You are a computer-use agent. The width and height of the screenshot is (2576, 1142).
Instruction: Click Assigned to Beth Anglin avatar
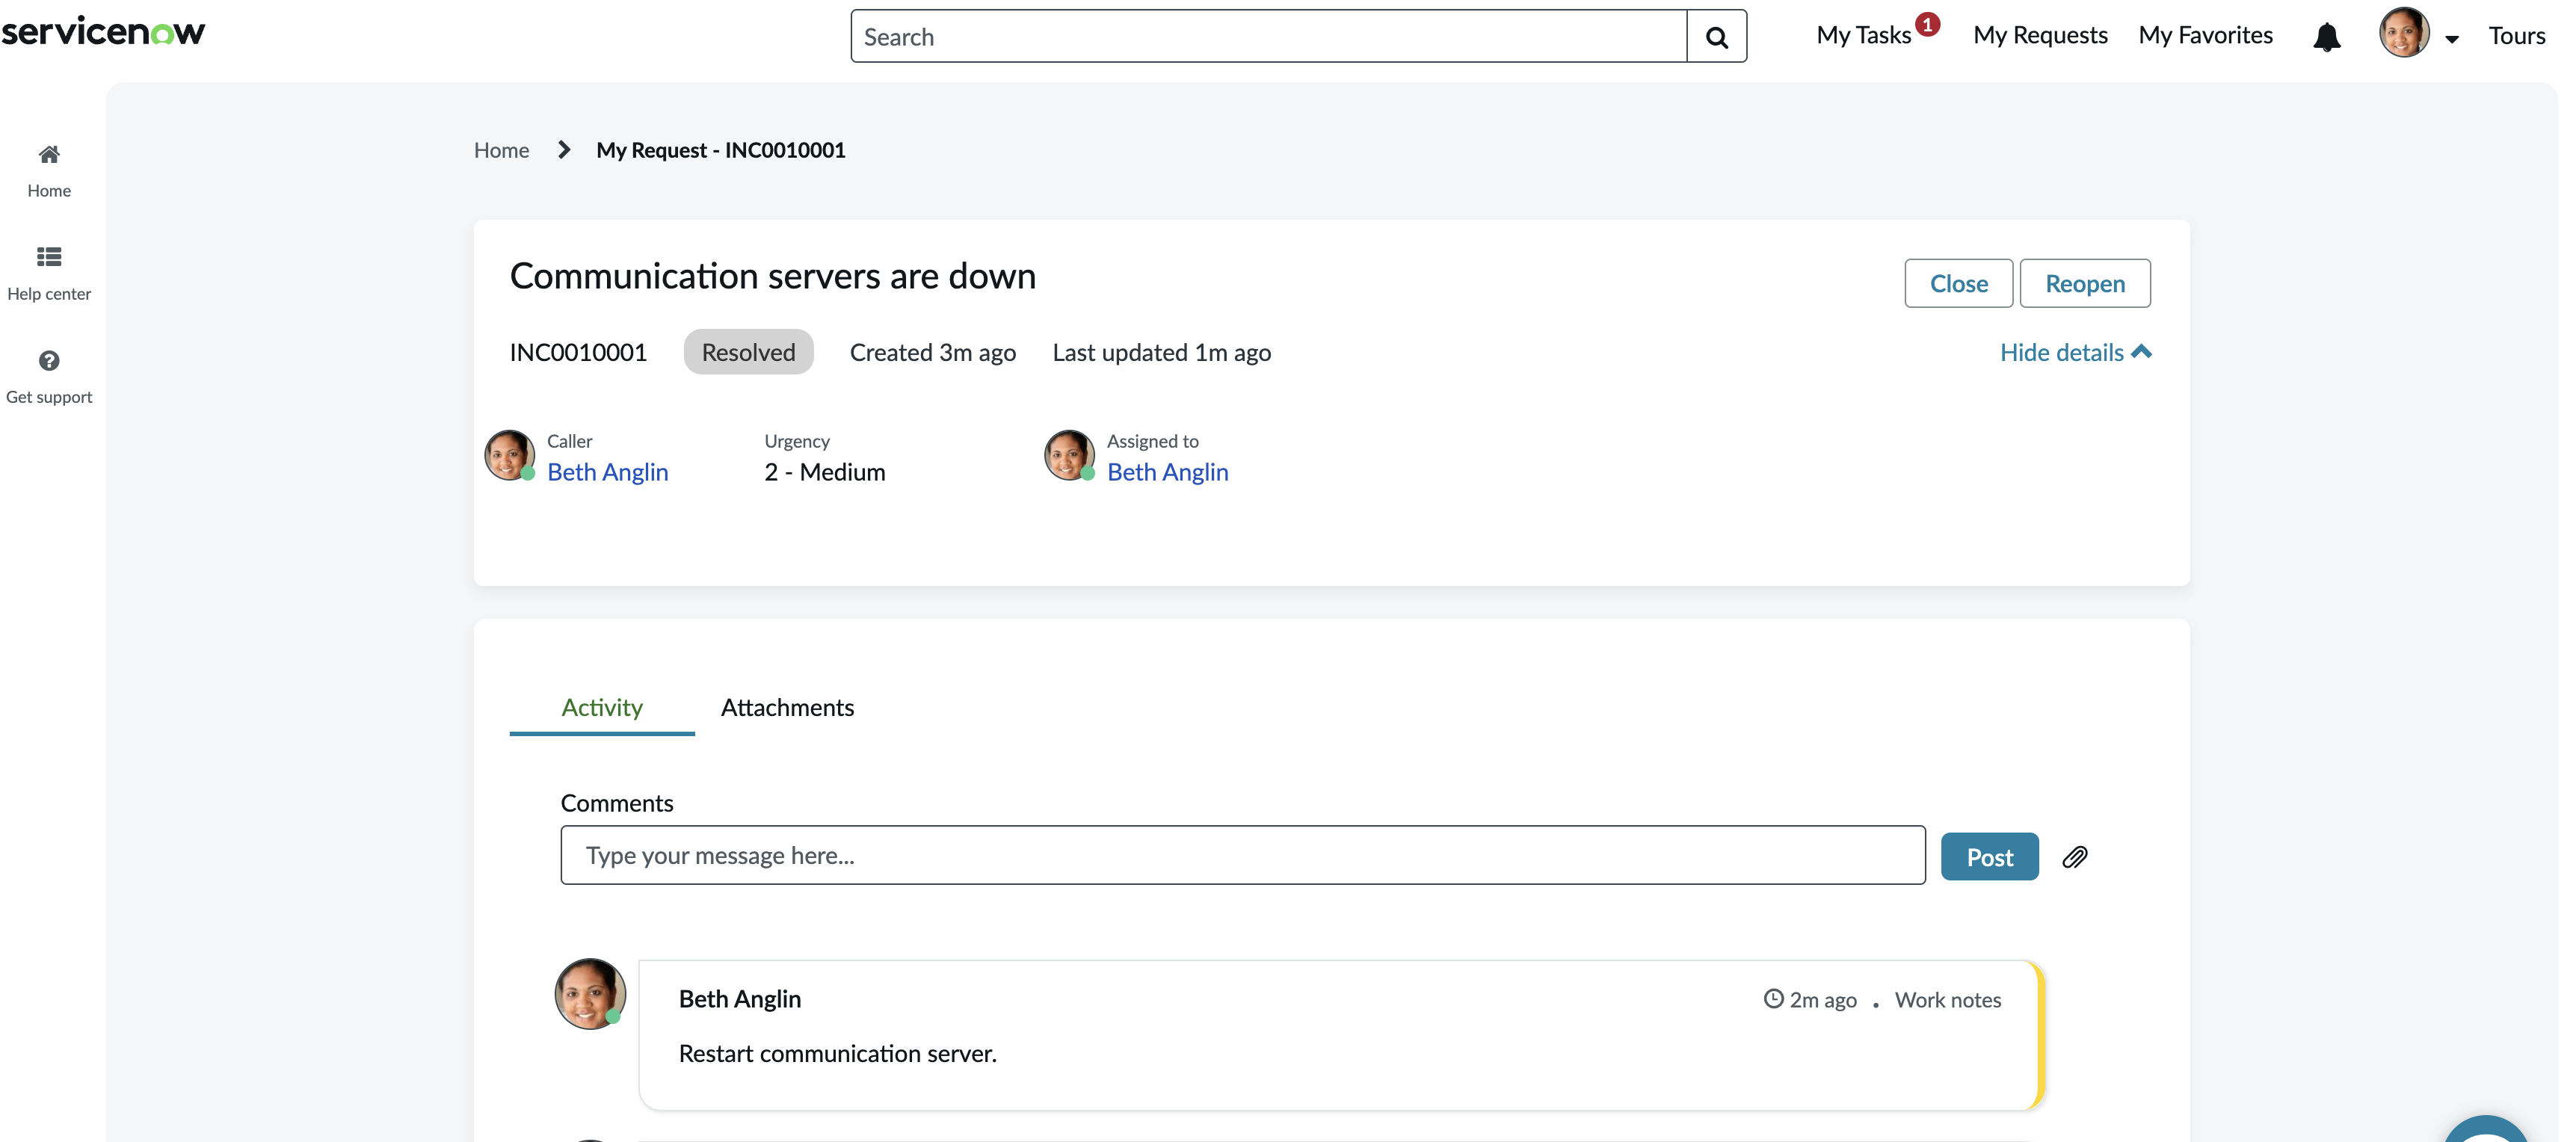[1069, 455]
